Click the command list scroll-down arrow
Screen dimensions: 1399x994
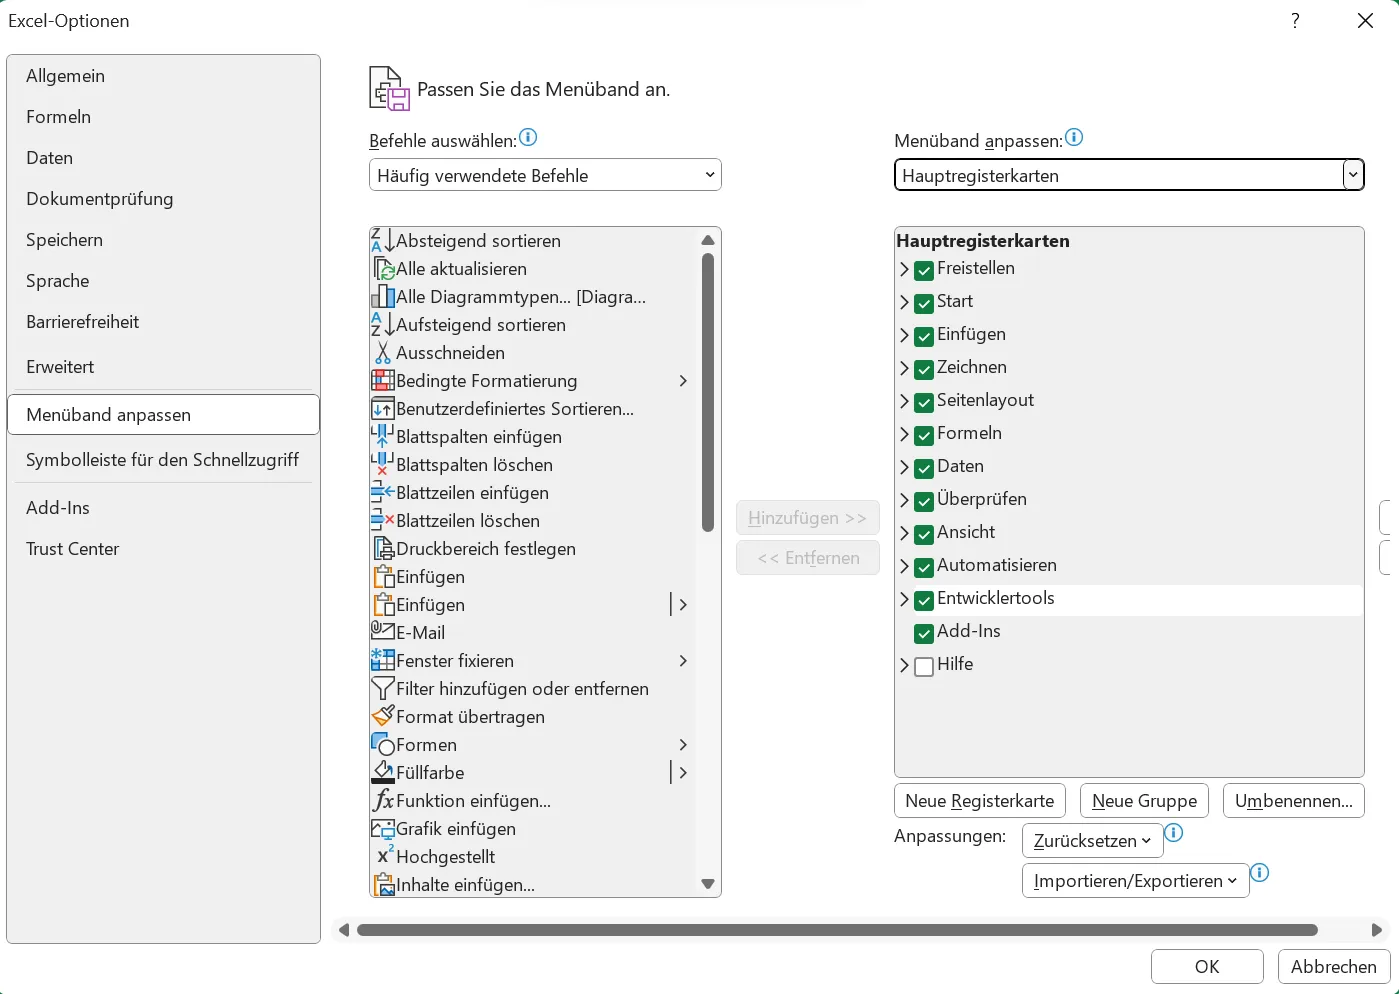tap(708, 884)
